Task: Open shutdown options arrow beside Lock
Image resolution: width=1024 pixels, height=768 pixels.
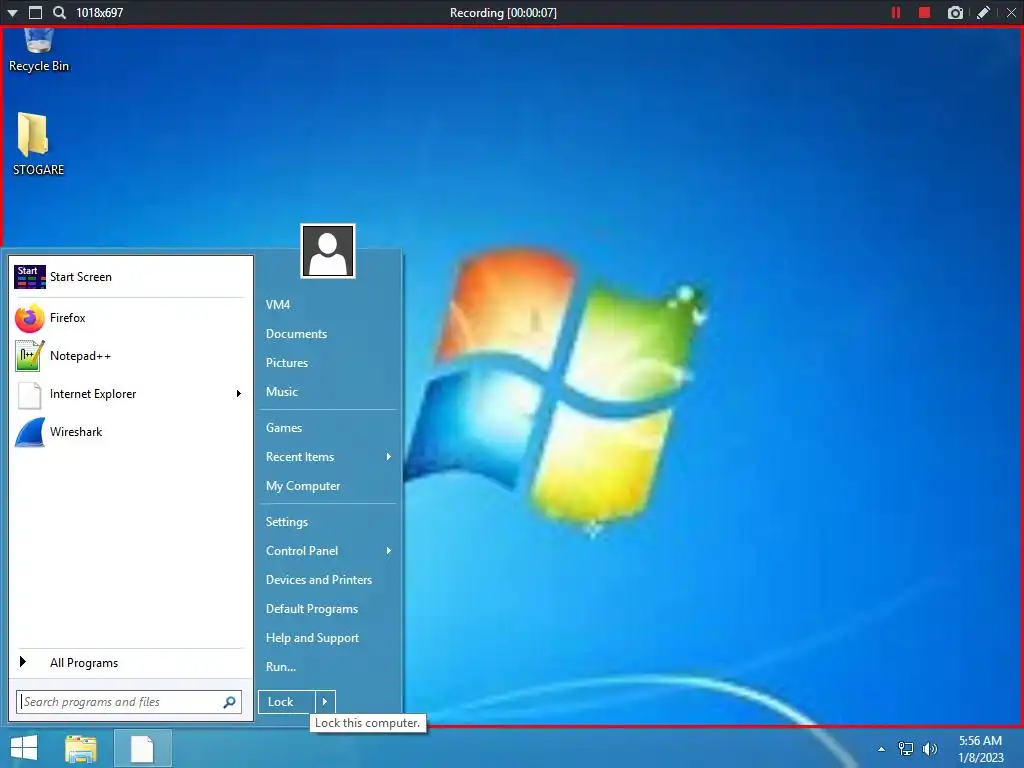Action: 325,702
